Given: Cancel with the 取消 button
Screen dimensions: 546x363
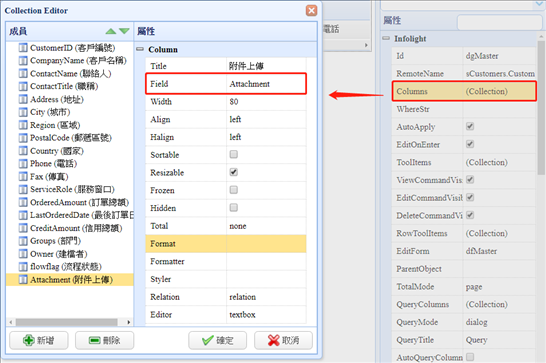Looking at the screenshot, I should 283,340.
